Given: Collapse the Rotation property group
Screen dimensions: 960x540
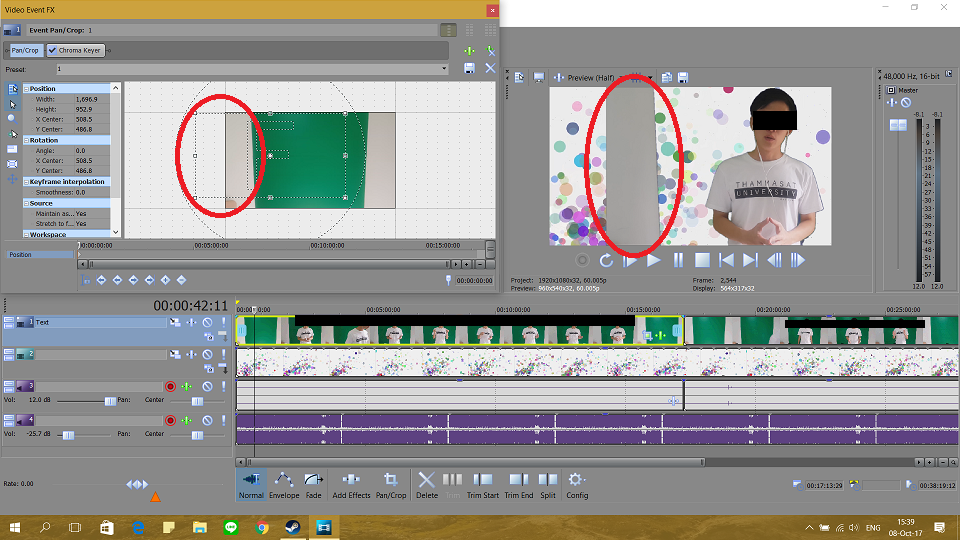Looking at the screenshot, I should (27, 141).
